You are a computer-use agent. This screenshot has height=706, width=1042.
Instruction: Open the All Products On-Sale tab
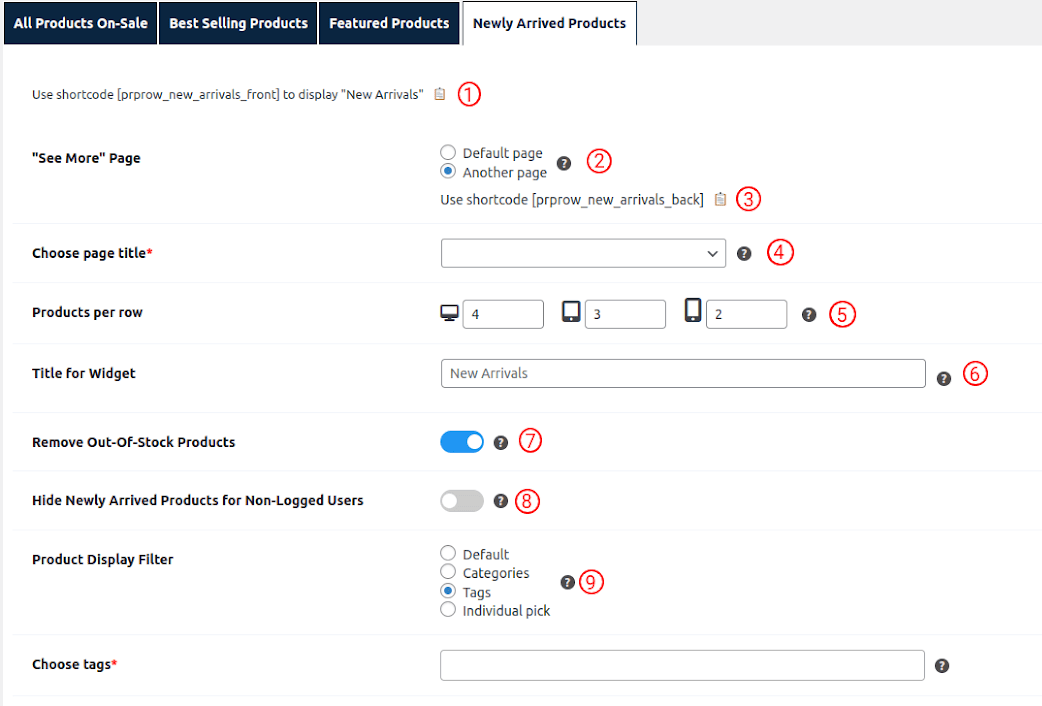tap(80, 23)
